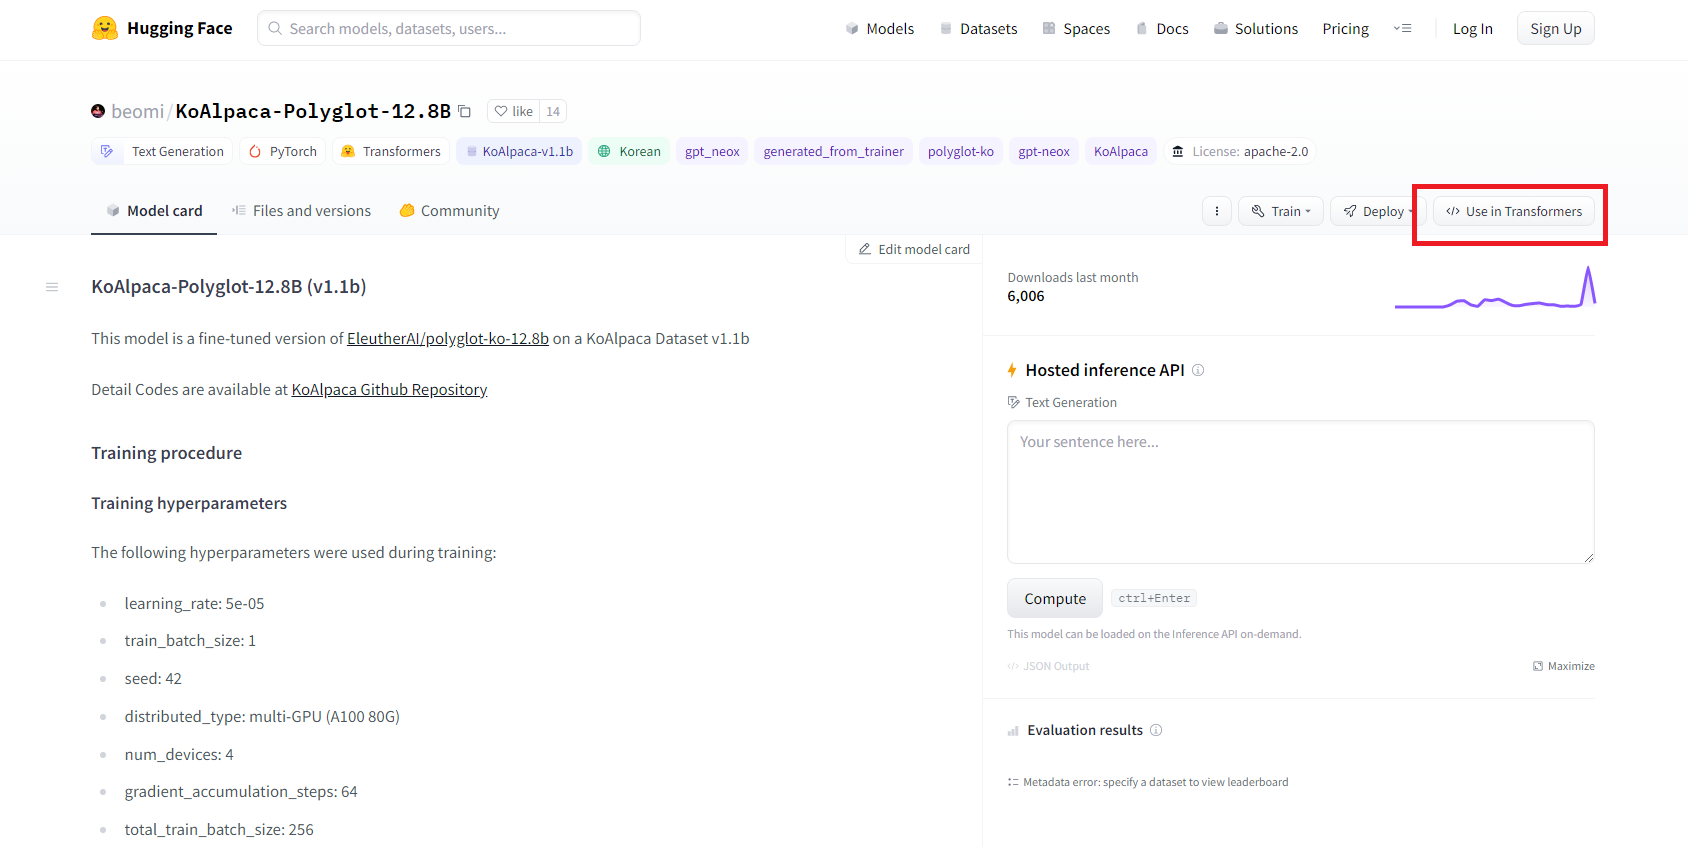
Task: Open KoAlpaca Github Repository link
Action: coord(389,389)
